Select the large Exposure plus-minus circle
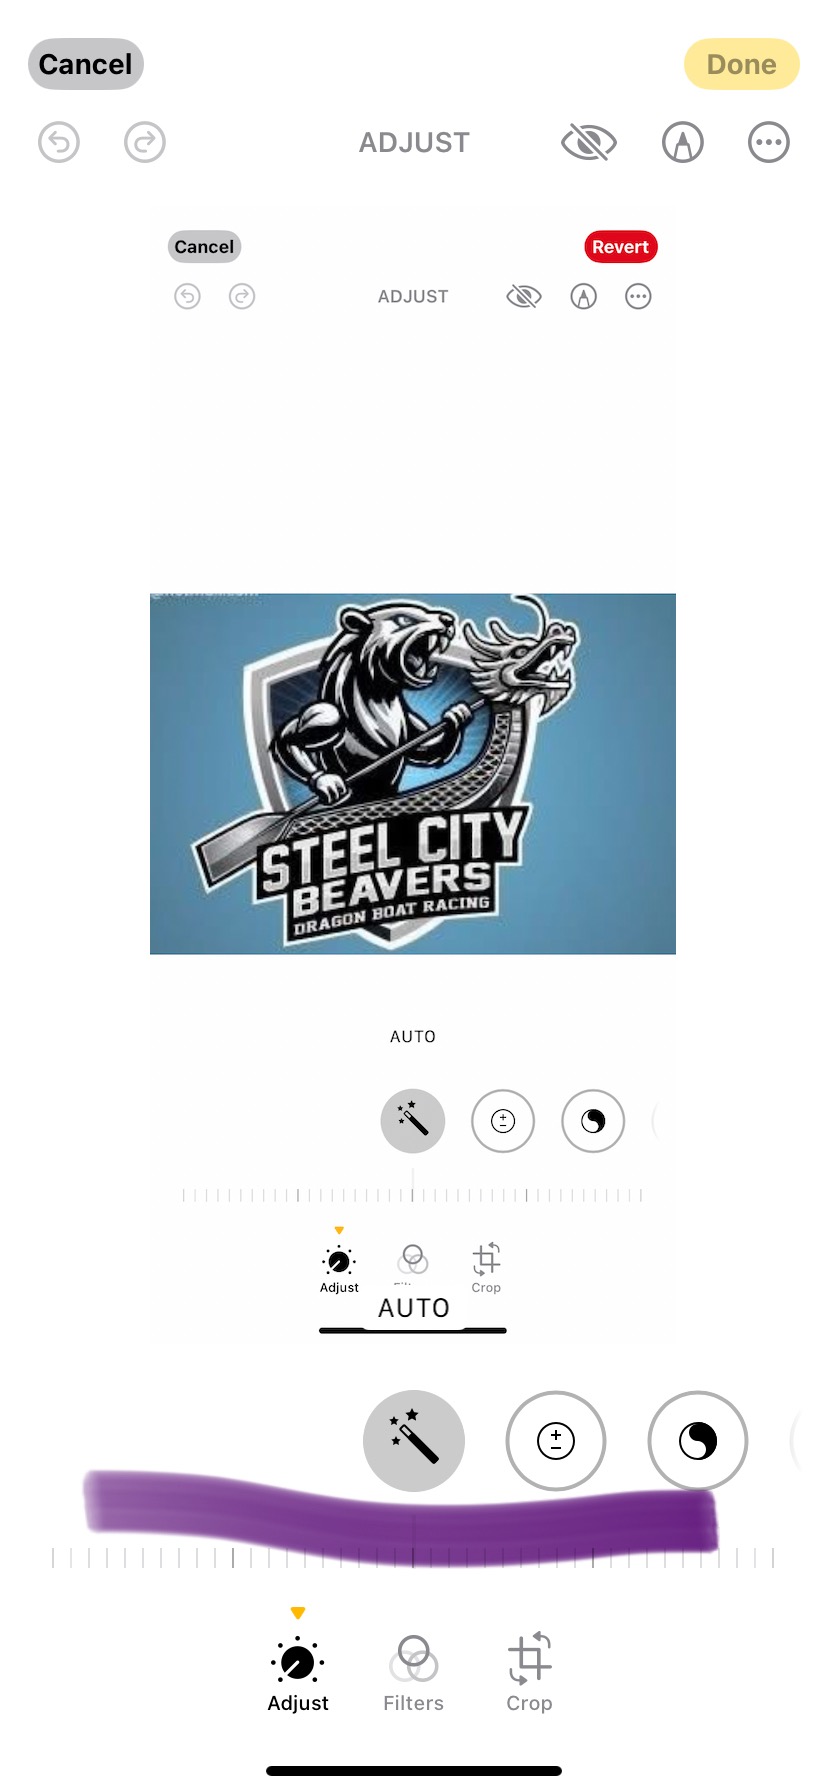This screenshot has width=828, height=1792. [556, 1441]
